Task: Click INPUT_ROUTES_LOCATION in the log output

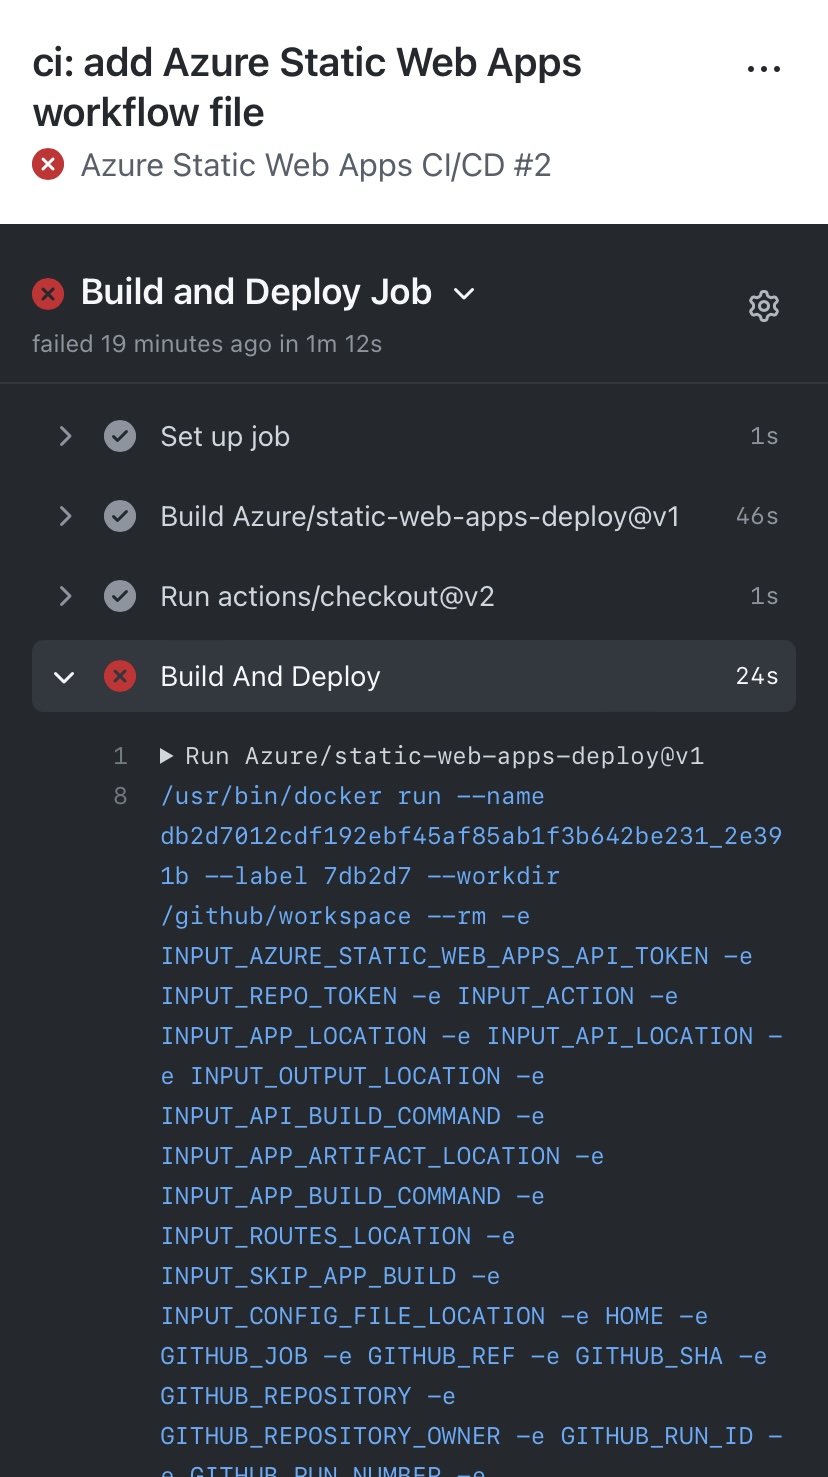Action: [x=316, y=1236]
